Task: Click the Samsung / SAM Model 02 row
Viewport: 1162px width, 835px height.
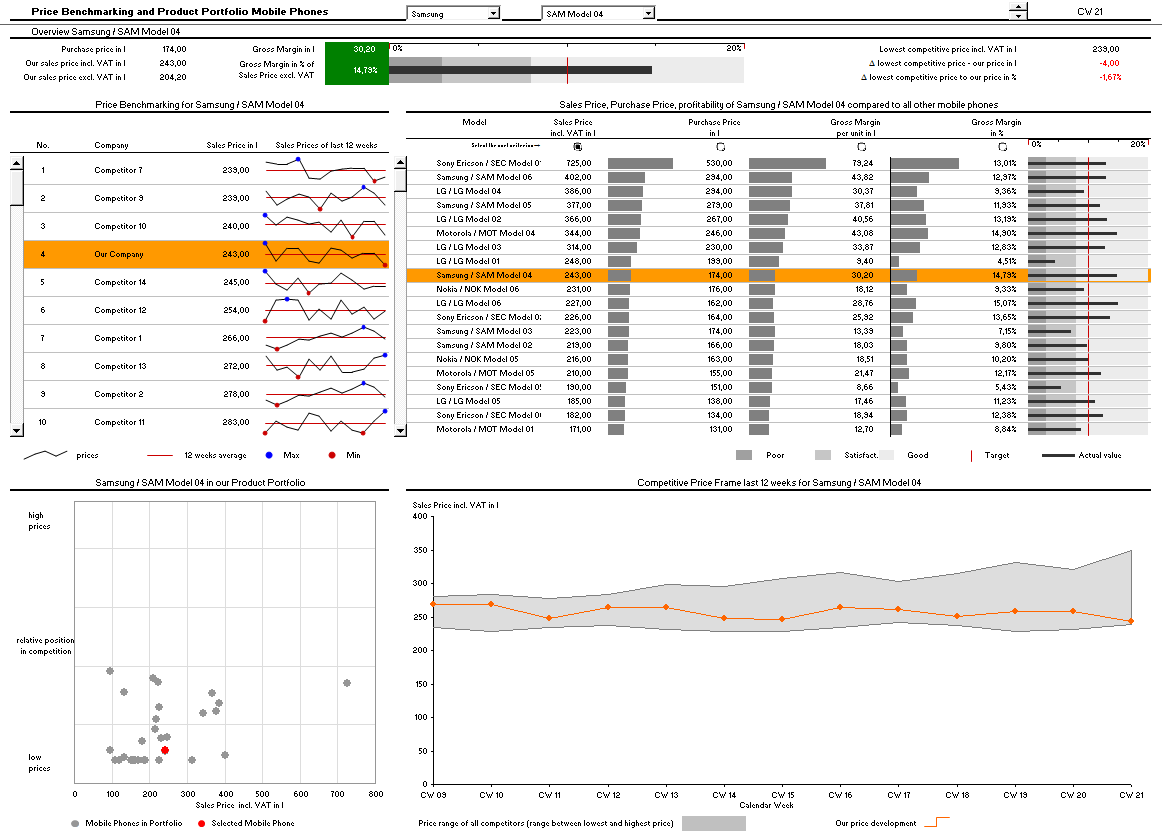Action: point(778,345)
